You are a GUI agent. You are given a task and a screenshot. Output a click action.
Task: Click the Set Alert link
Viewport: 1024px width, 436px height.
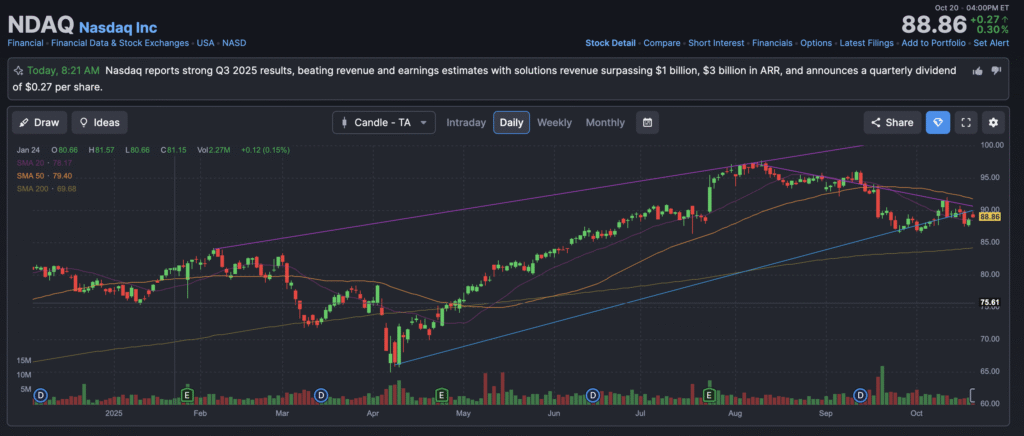point(993,43)
